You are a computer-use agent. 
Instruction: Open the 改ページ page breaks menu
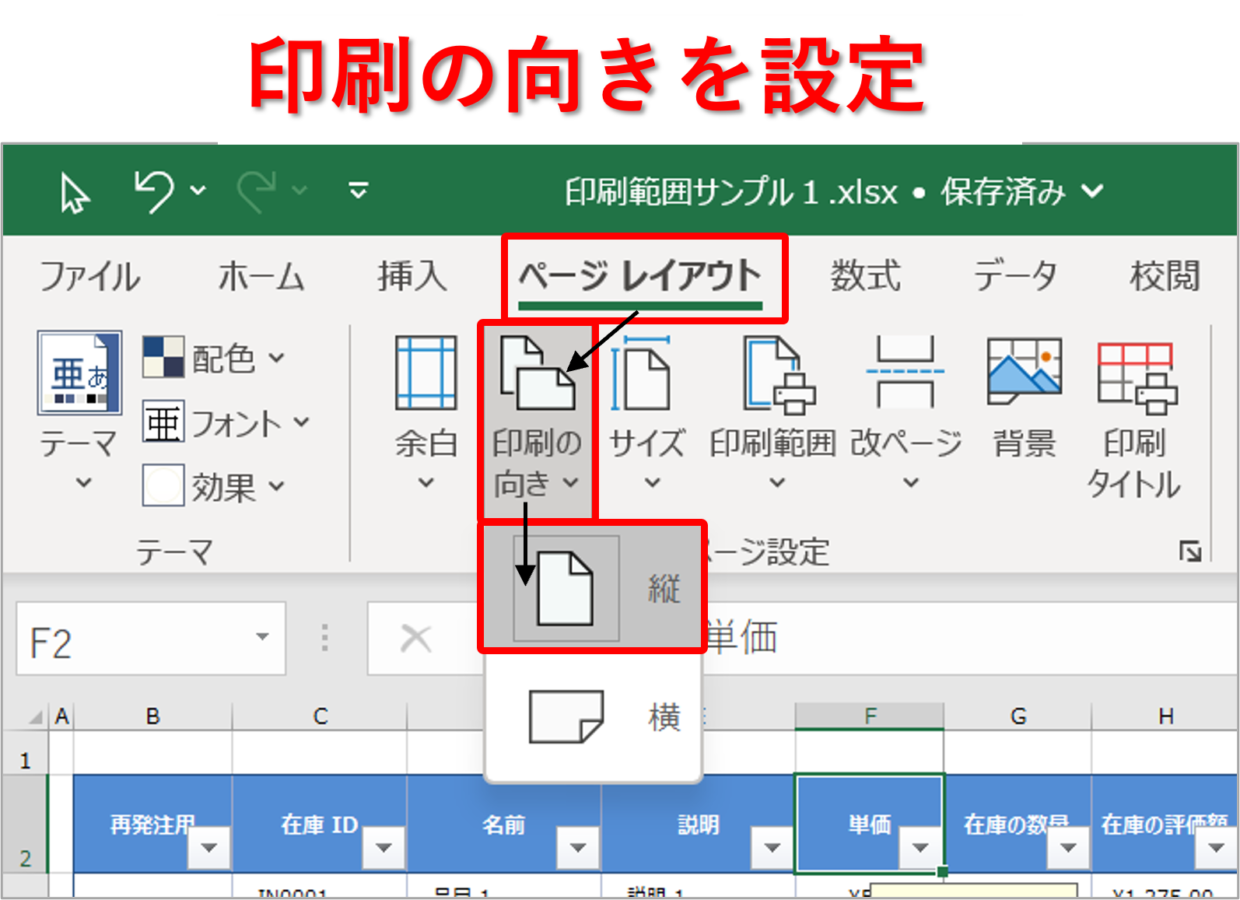coord(907,415)
